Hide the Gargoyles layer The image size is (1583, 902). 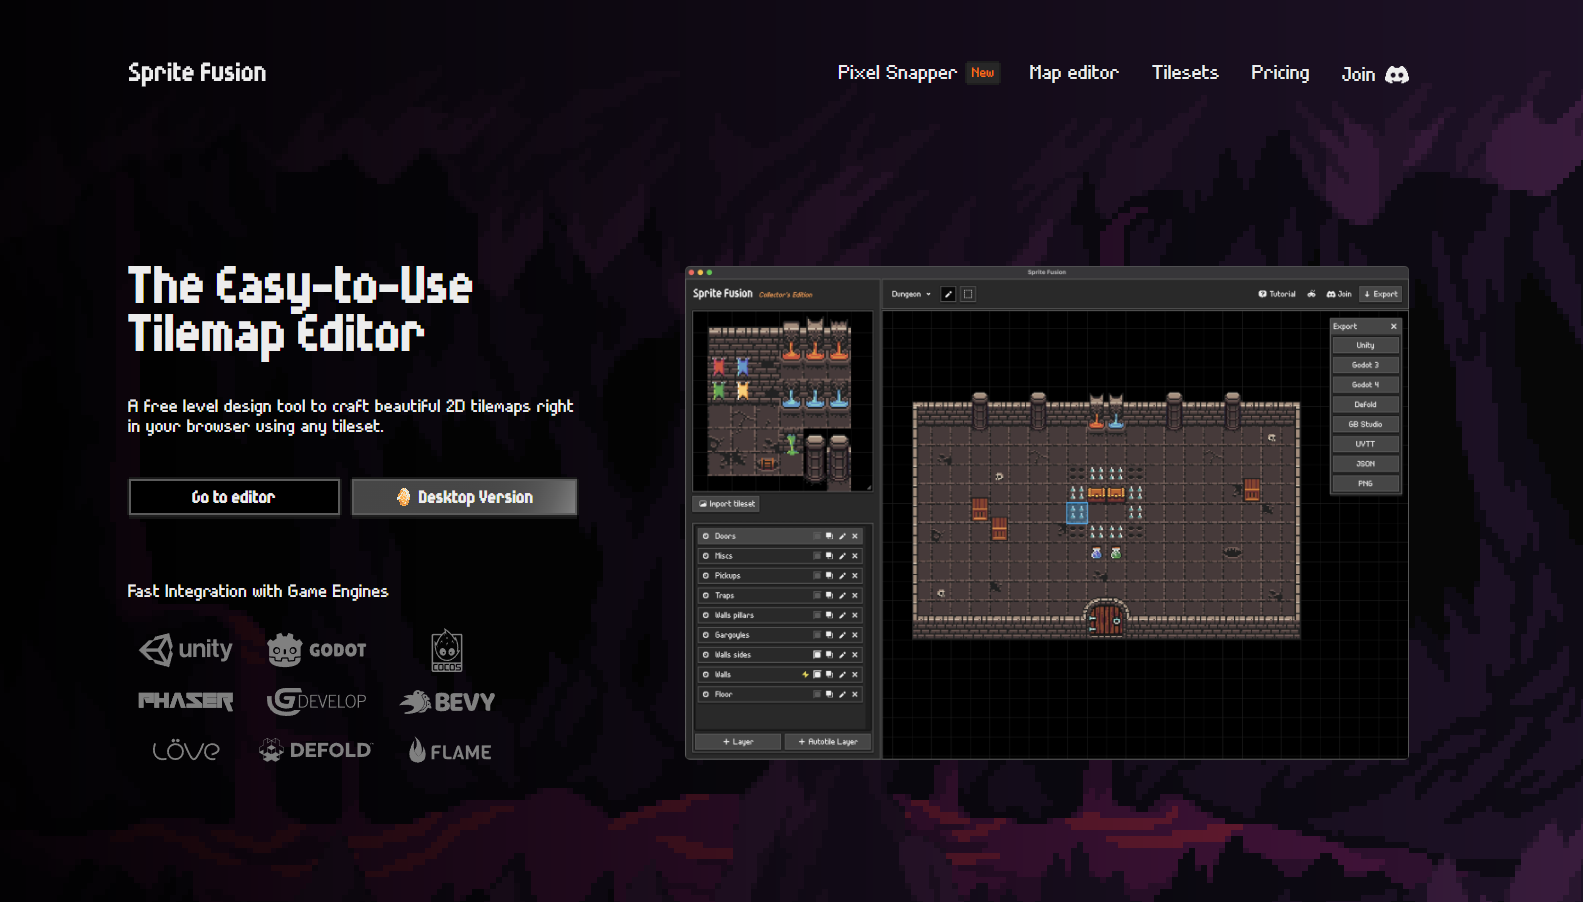[x=706, y=635]
